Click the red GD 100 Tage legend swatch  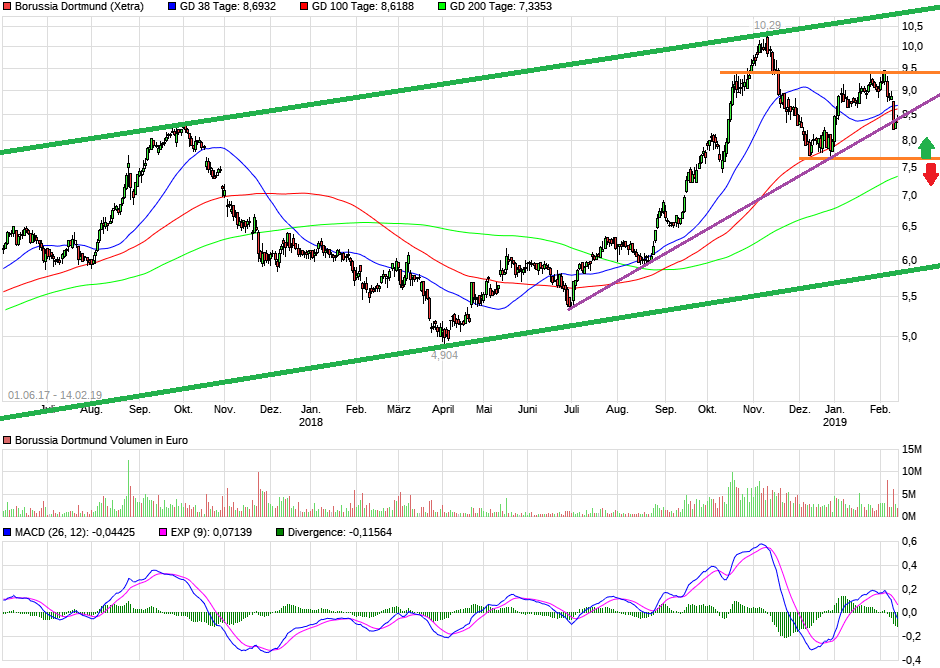(304, 7)
